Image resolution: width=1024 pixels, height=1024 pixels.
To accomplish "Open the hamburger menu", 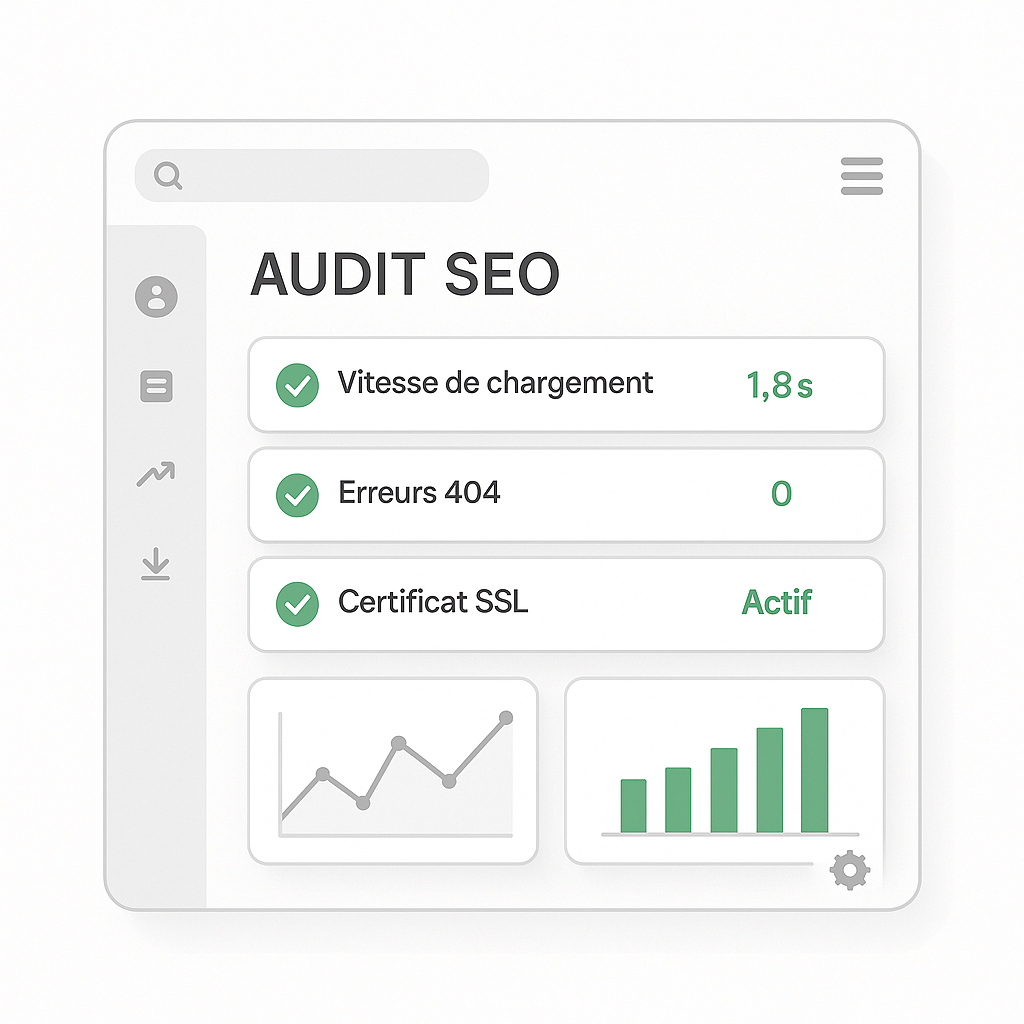I will click(x=861, y=176).
